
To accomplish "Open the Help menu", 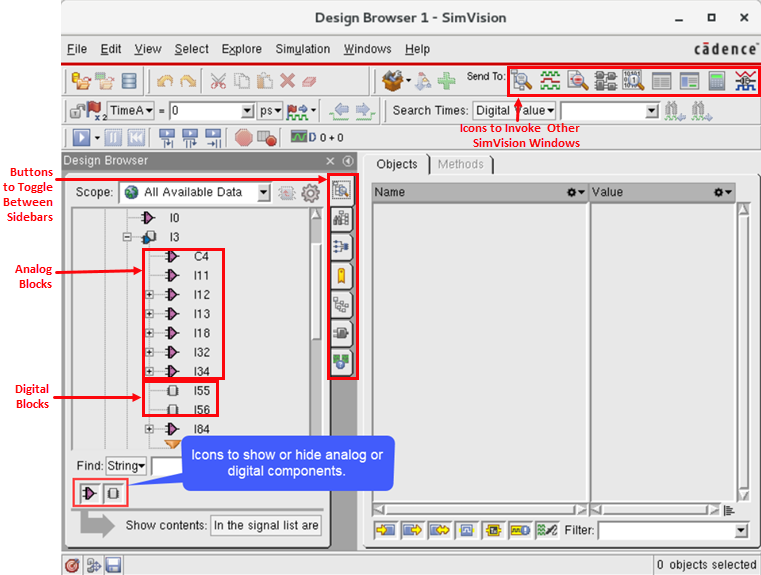I will point(417,49).
